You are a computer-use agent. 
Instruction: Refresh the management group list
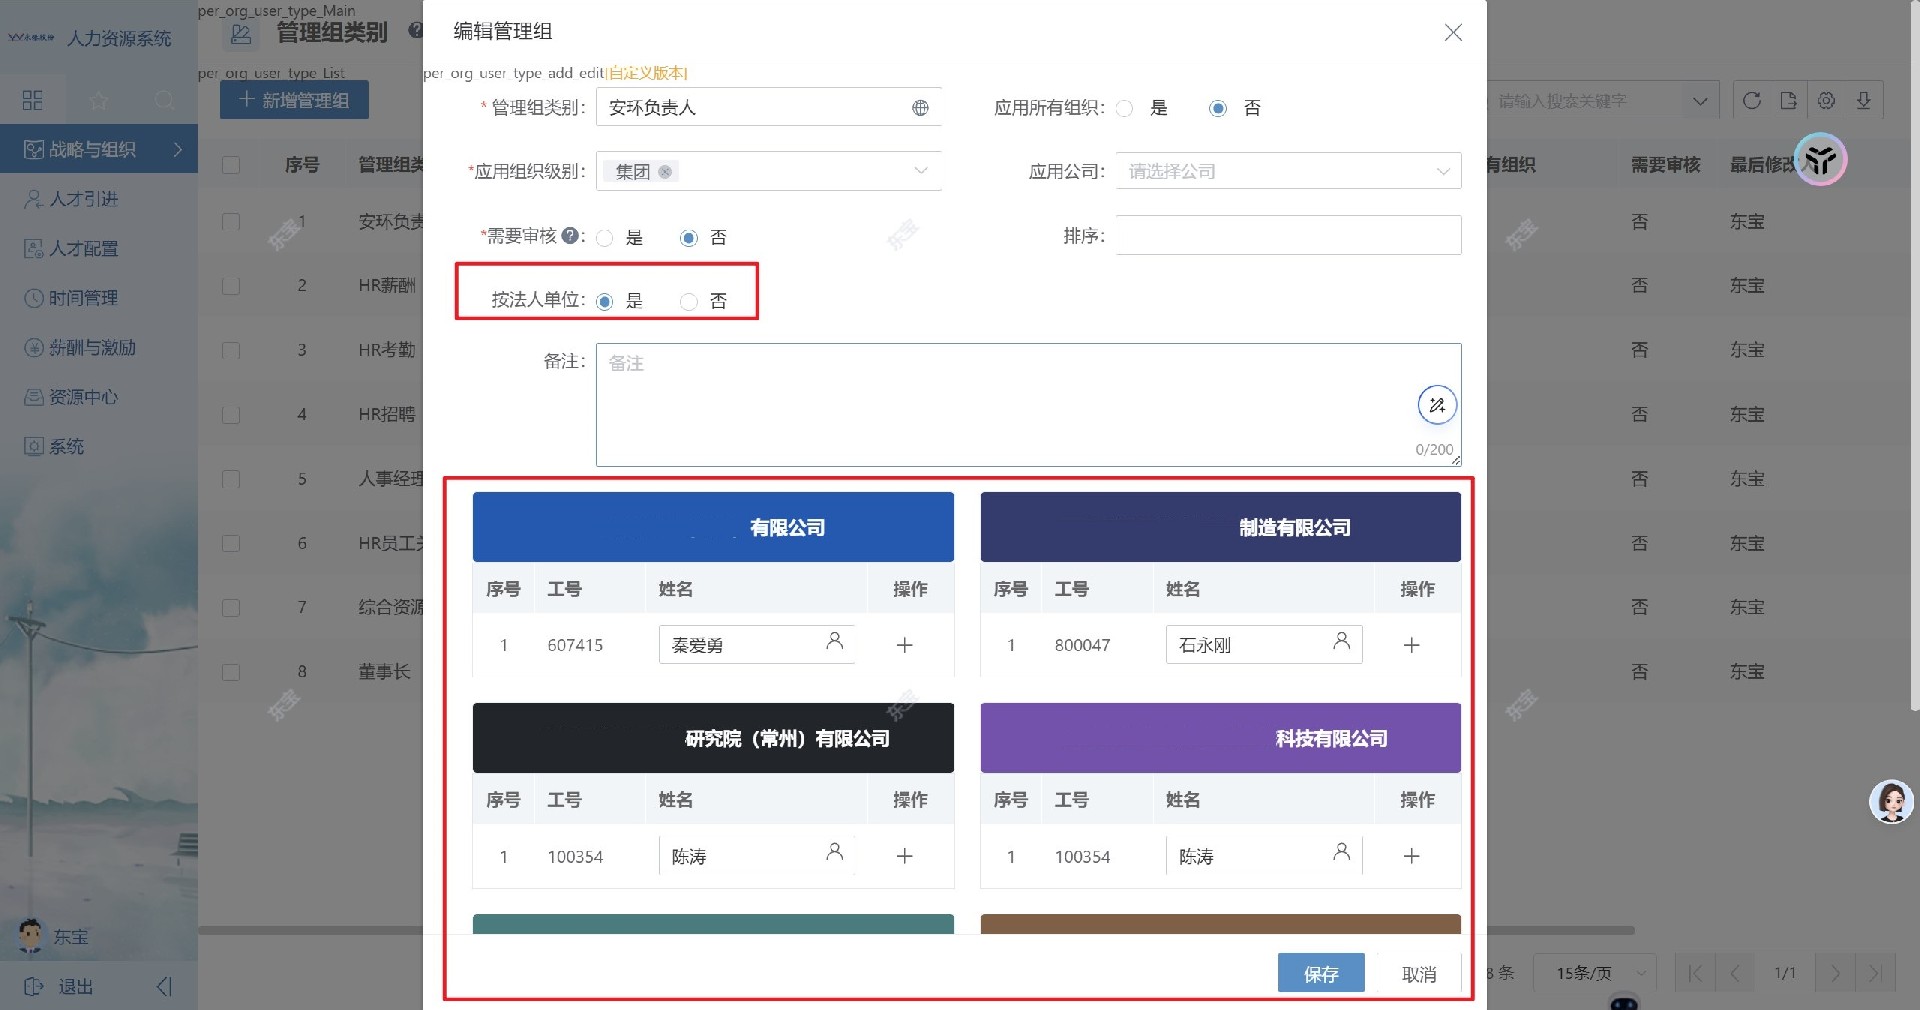(x=1752, y=100)
